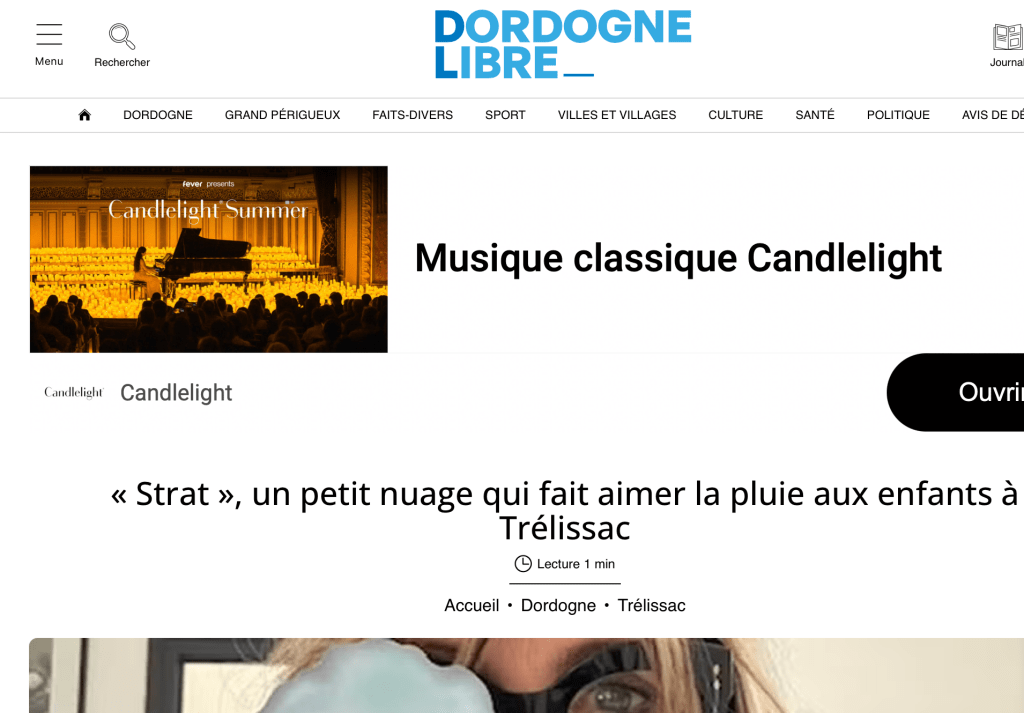The height and width of the screenshot is (713, 1024).
Task: Go to the Culture section
Action: coord(735,115)
